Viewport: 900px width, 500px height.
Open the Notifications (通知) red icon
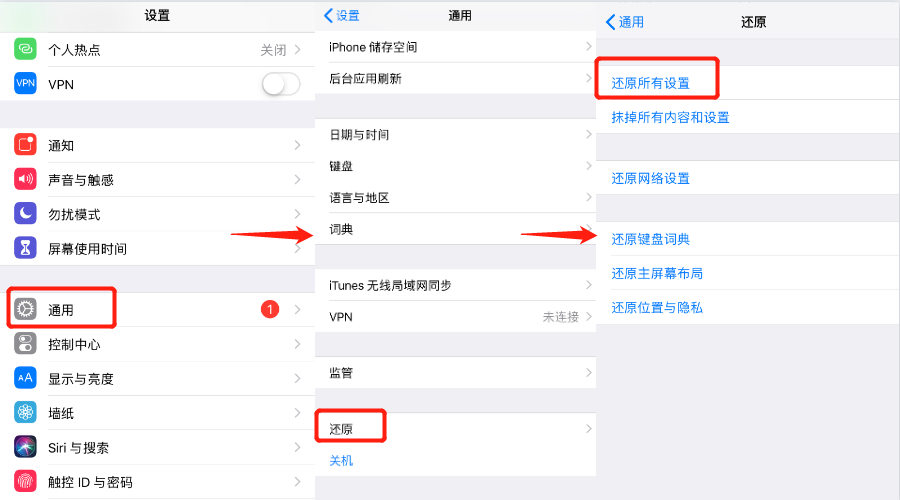click(25, 145)
